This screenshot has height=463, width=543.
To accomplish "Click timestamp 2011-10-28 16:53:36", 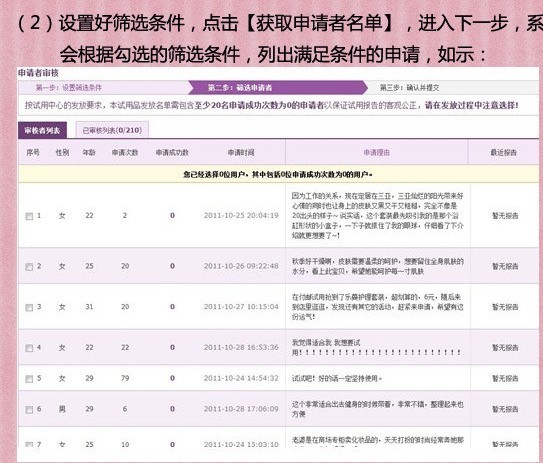I will [241, 347].
